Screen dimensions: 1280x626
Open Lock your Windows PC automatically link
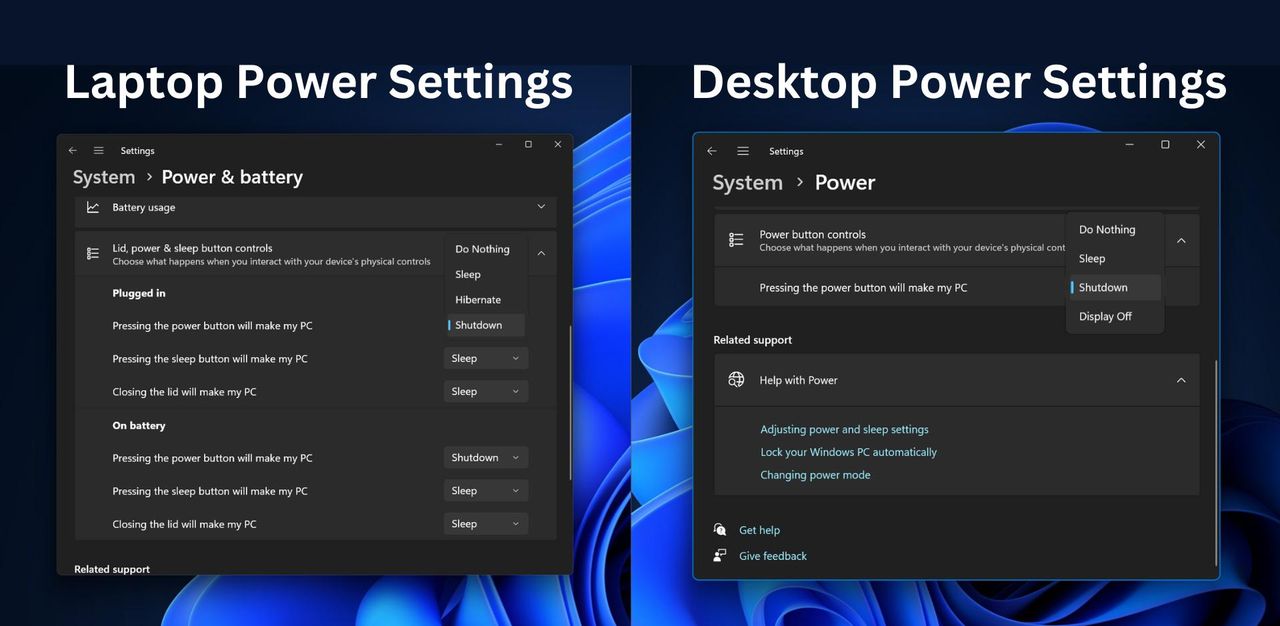click(848, 452)
